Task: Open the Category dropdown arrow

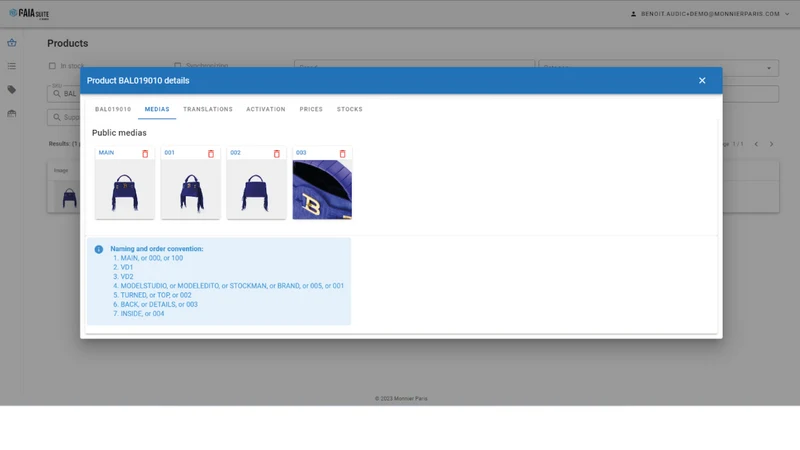Action: click(769, 68)
